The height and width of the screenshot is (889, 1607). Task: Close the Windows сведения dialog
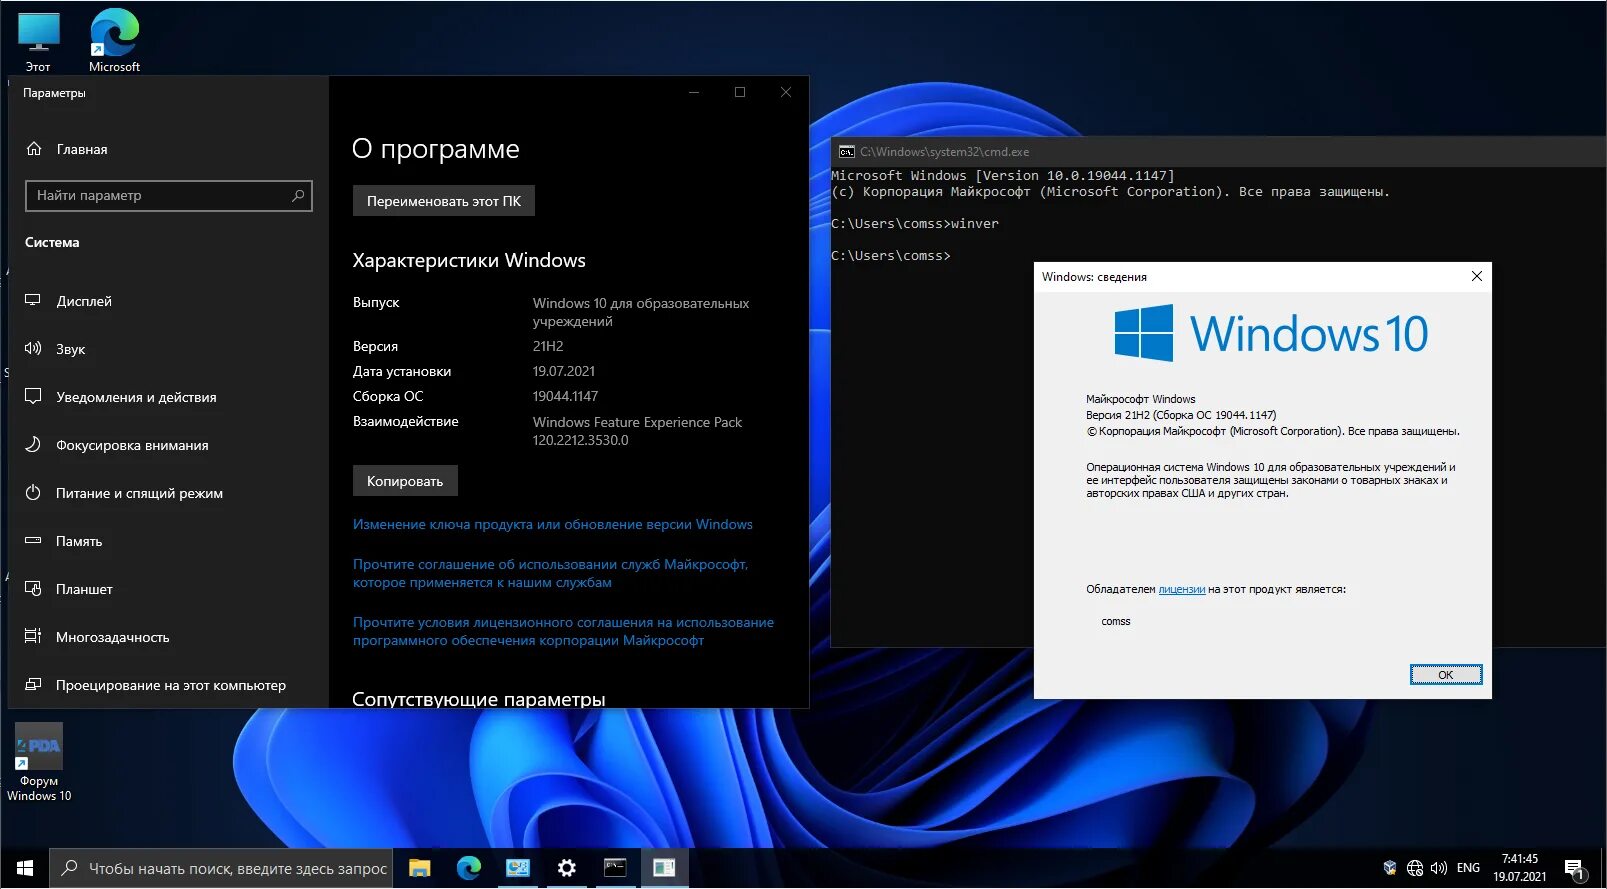pos(1477,276)
